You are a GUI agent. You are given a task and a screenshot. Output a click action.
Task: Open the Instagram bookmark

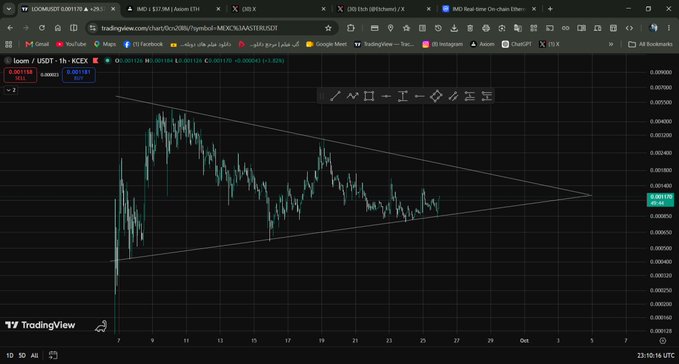point(443,44)
